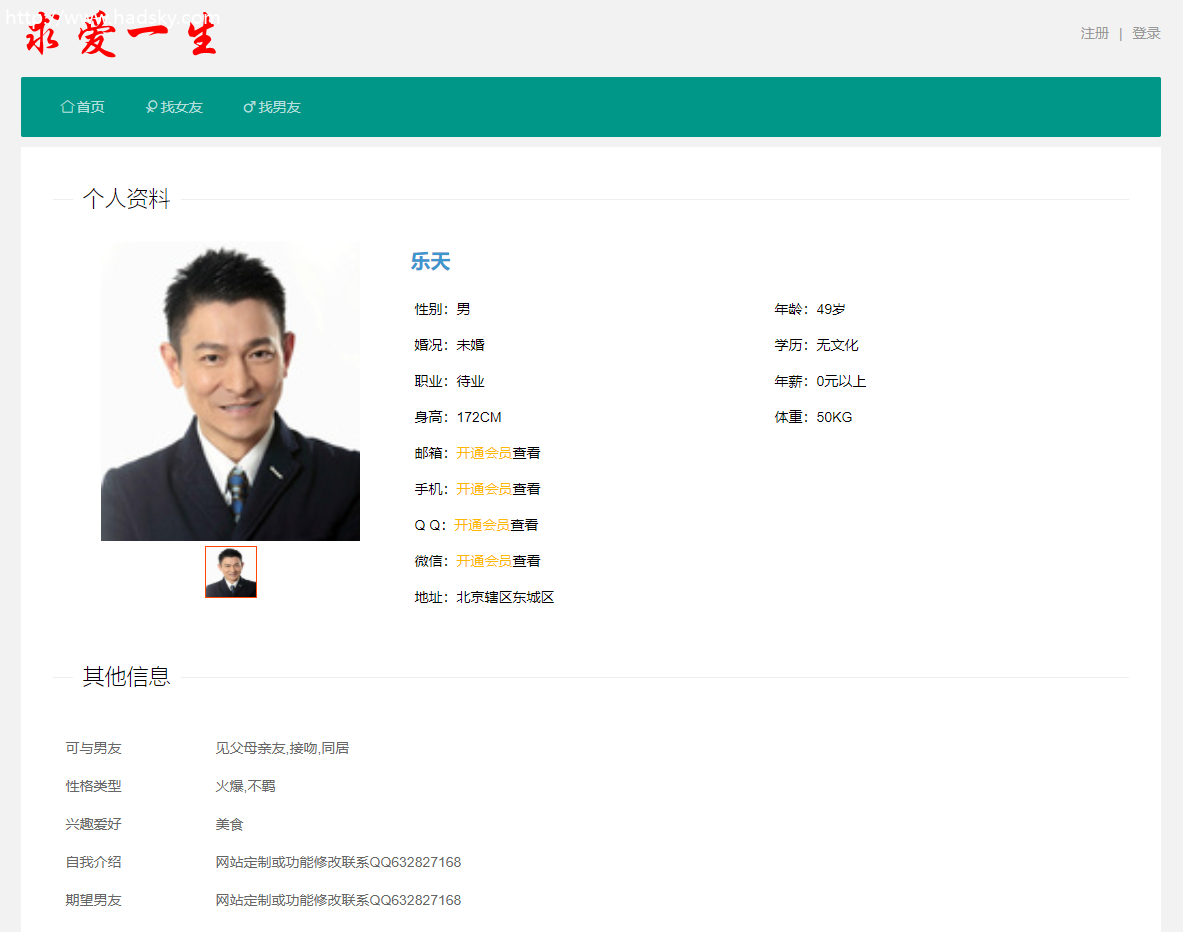Click 查看 text in the 邮箱 row
This screenshot has width=1183, height=932.
526,453
